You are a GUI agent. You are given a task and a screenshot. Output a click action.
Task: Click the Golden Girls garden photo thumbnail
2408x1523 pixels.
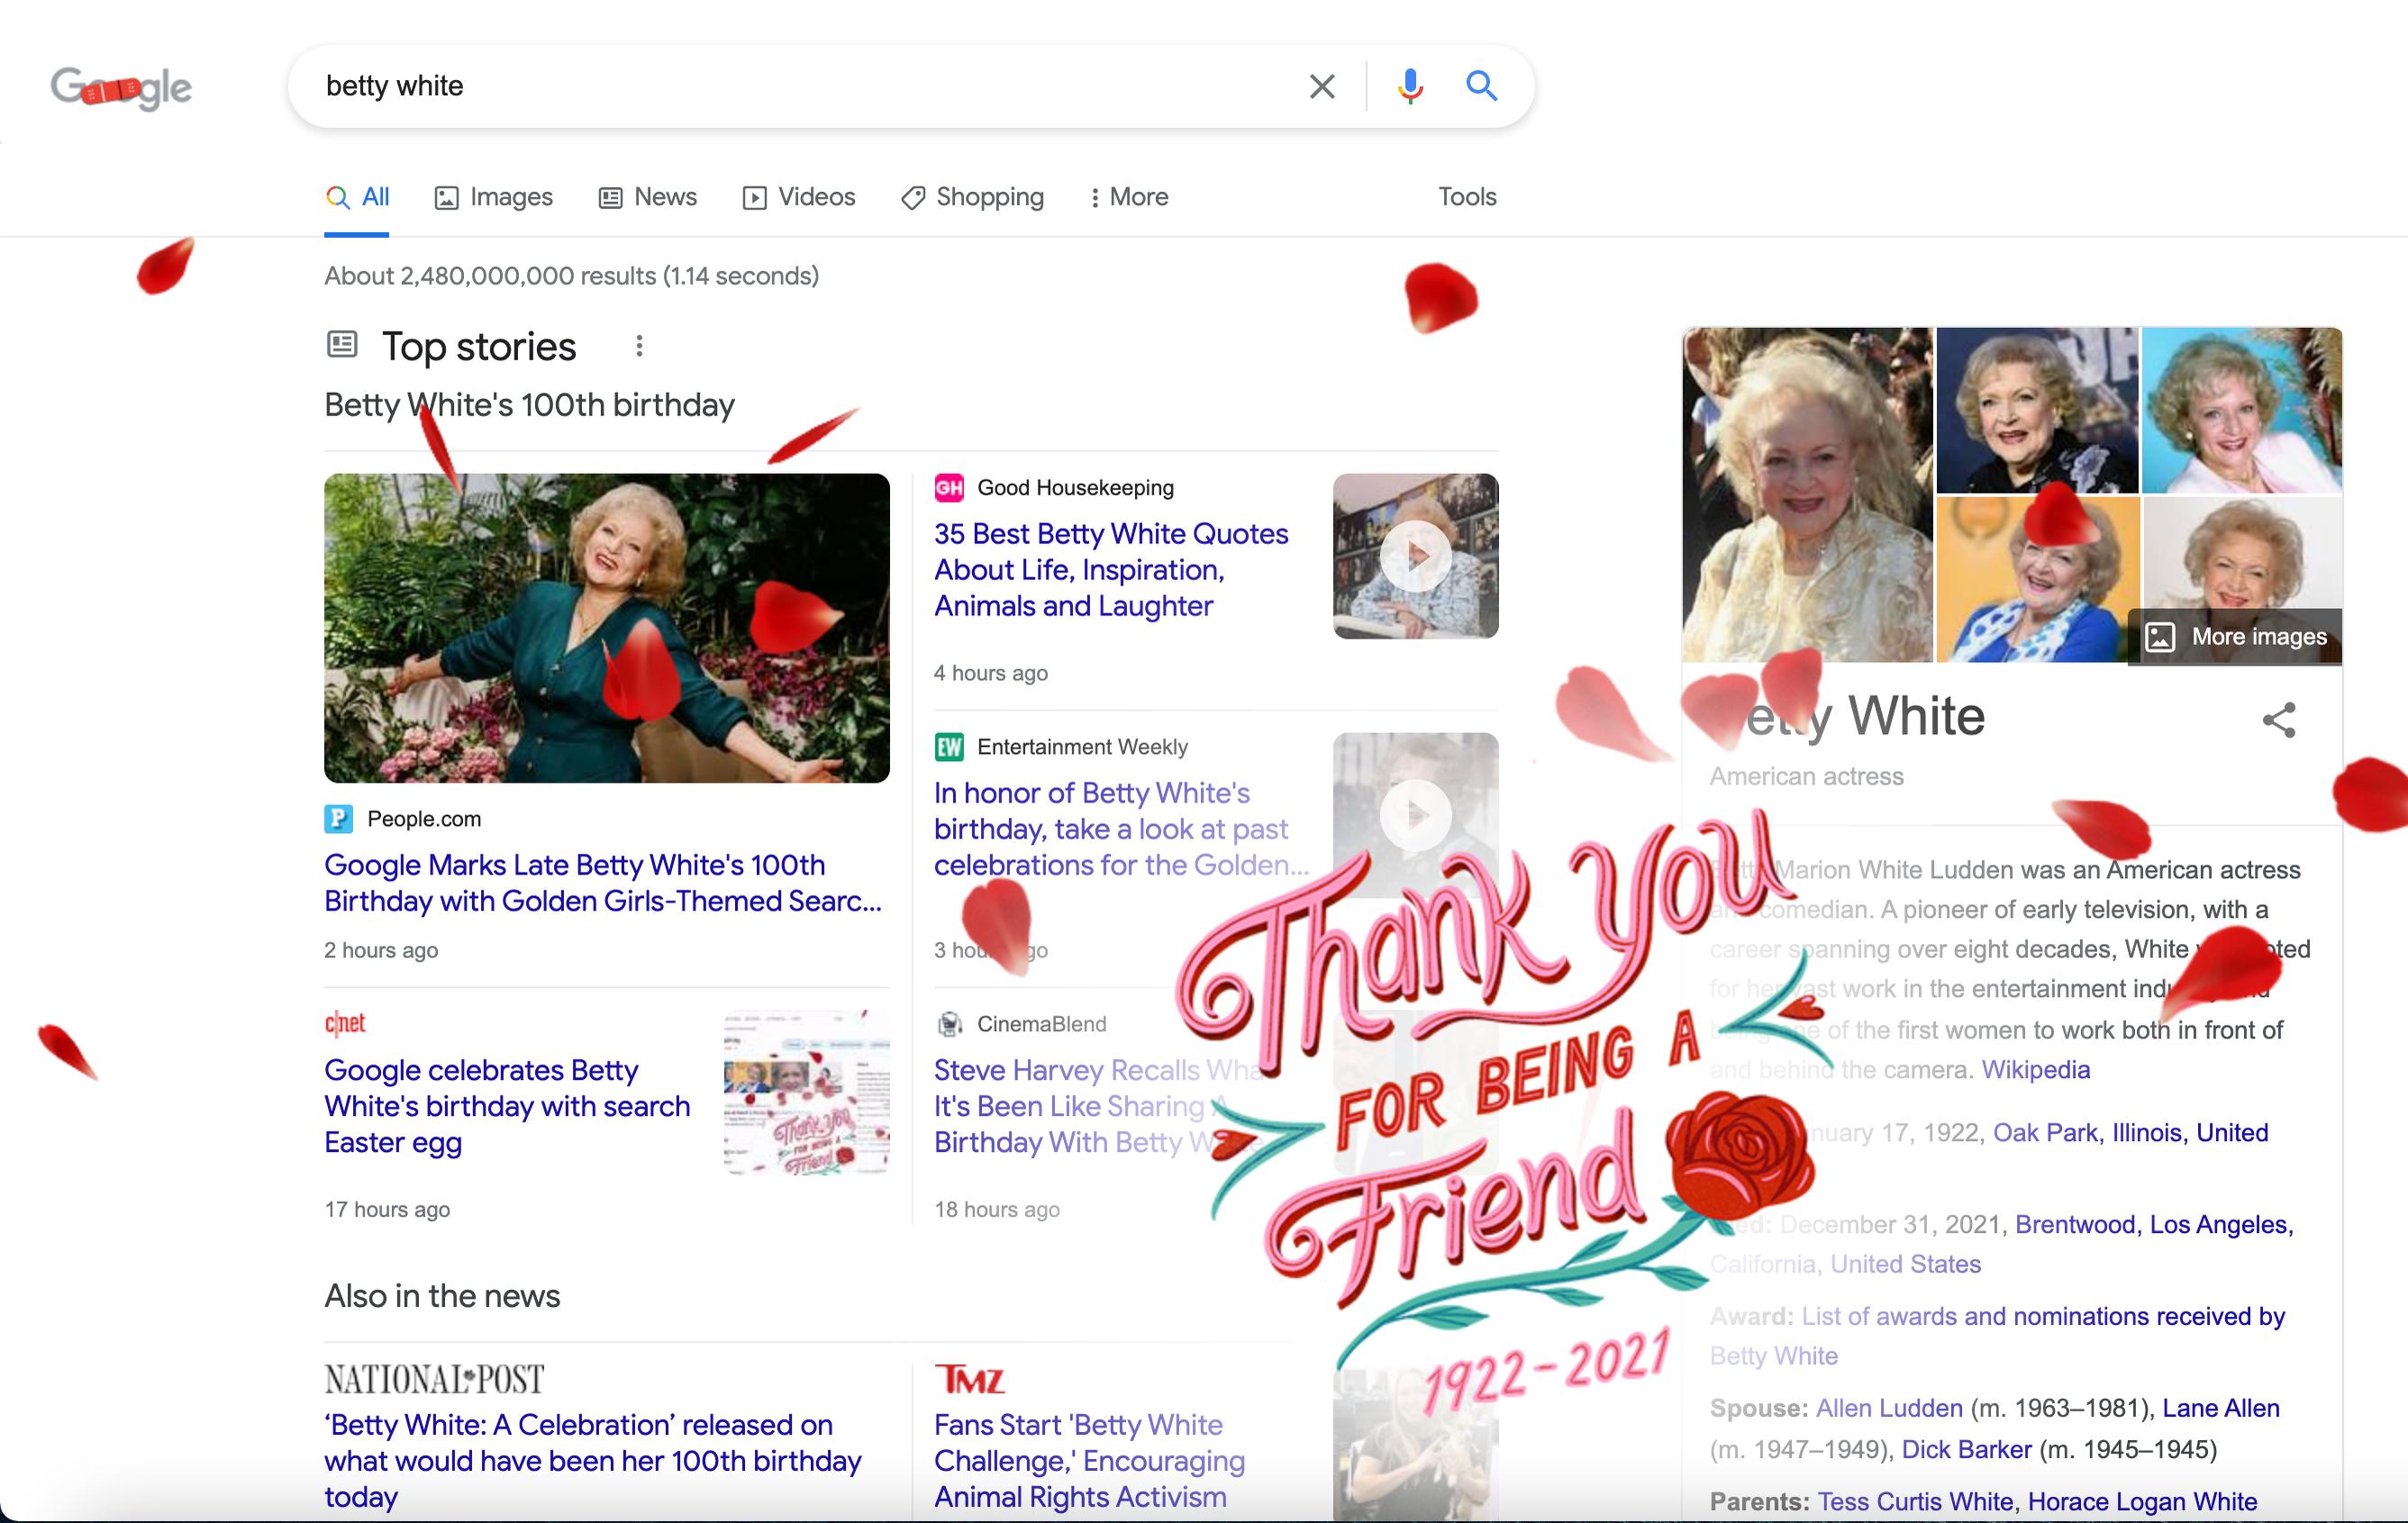(x=606, y=628)
